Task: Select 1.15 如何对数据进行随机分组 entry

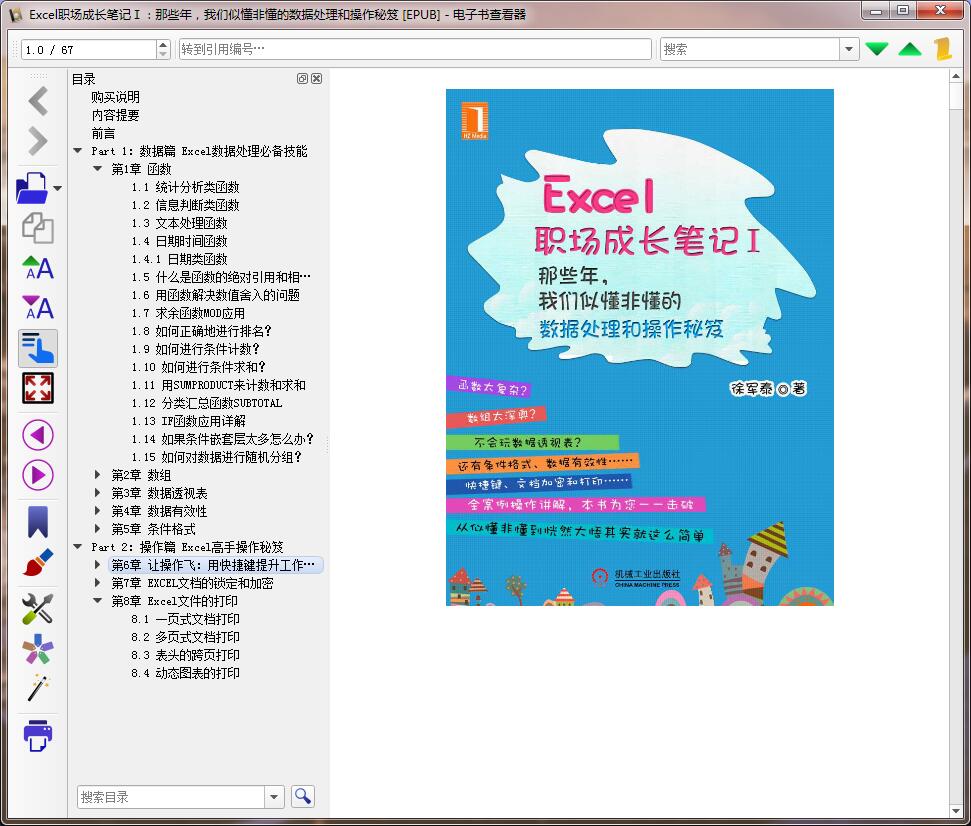Action: pos(216,456)
